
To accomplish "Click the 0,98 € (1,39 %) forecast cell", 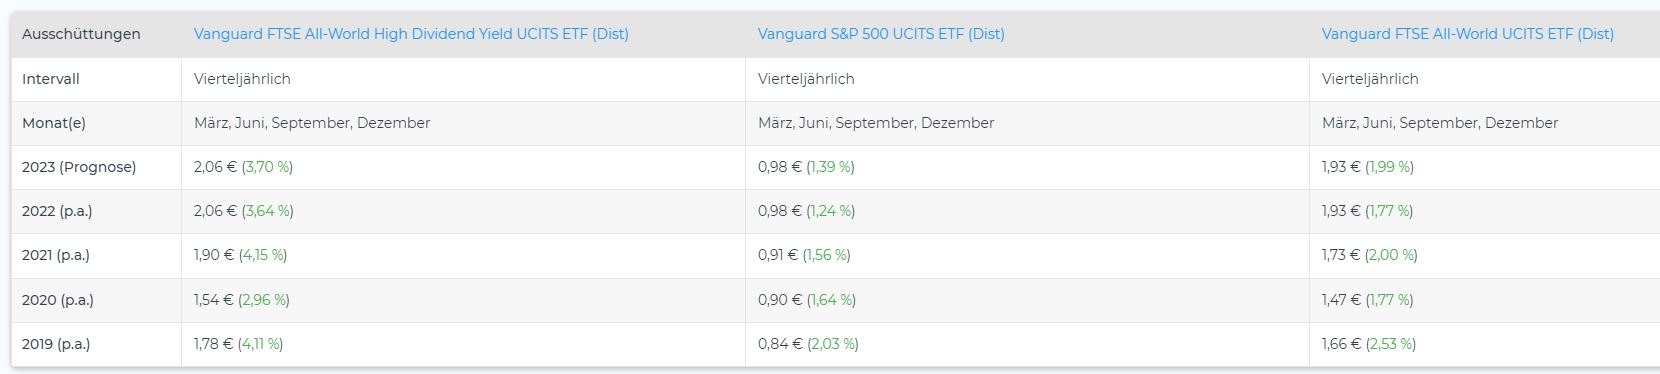I will coord(806,167).
